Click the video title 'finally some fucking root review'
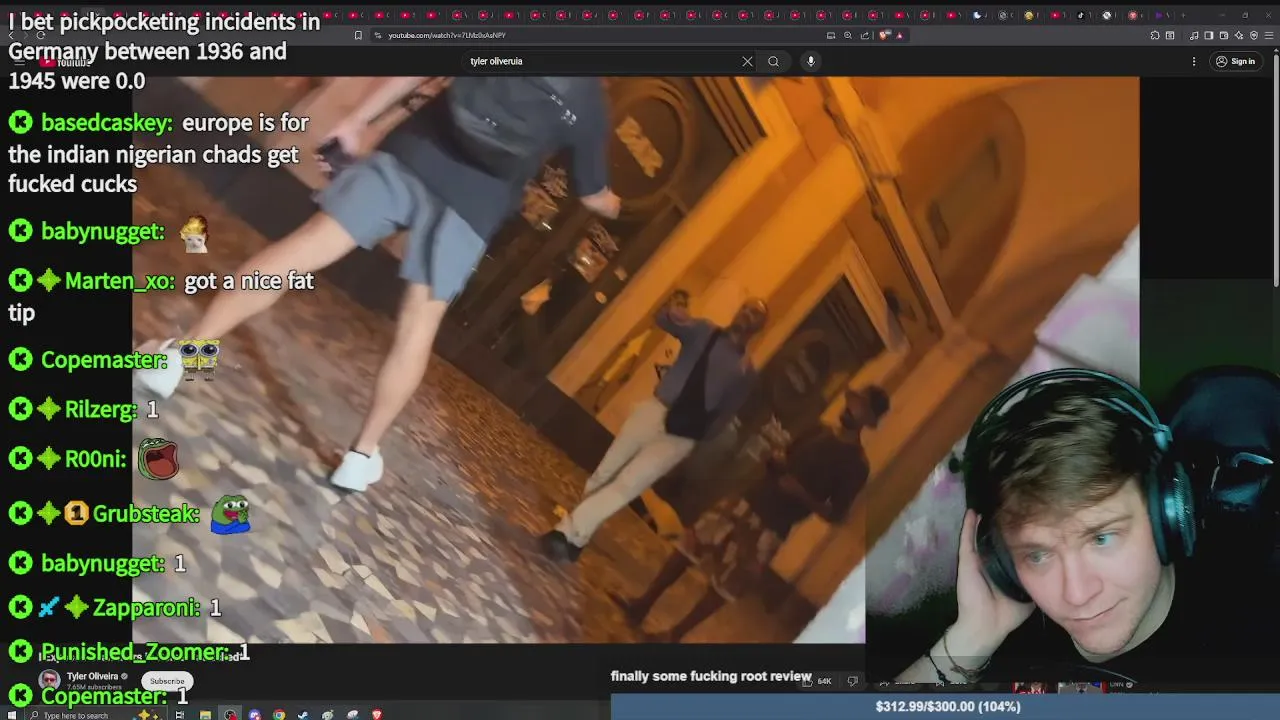The image size is (1280, 720). (x=711, y=677)
